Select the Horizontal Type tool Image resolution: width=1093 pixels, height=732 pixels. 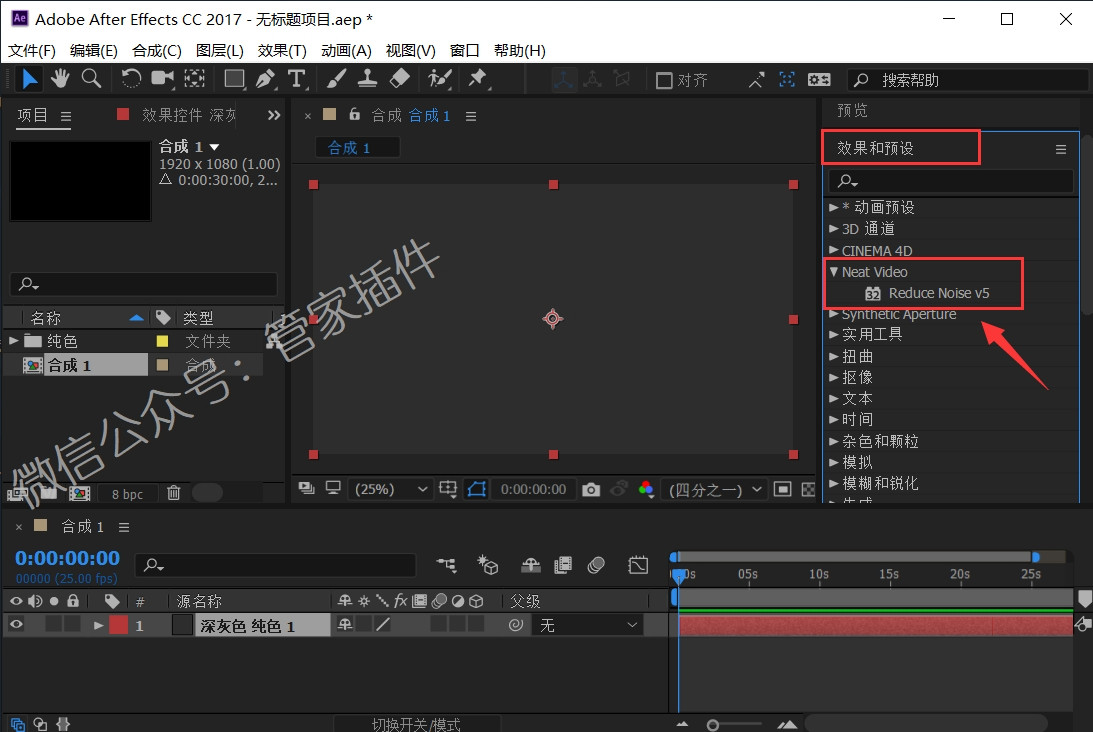[296, 79]
